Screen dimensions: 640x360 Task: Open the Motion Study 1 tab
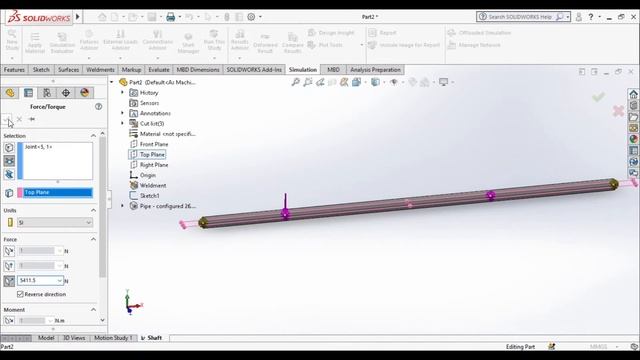point(113,338)
